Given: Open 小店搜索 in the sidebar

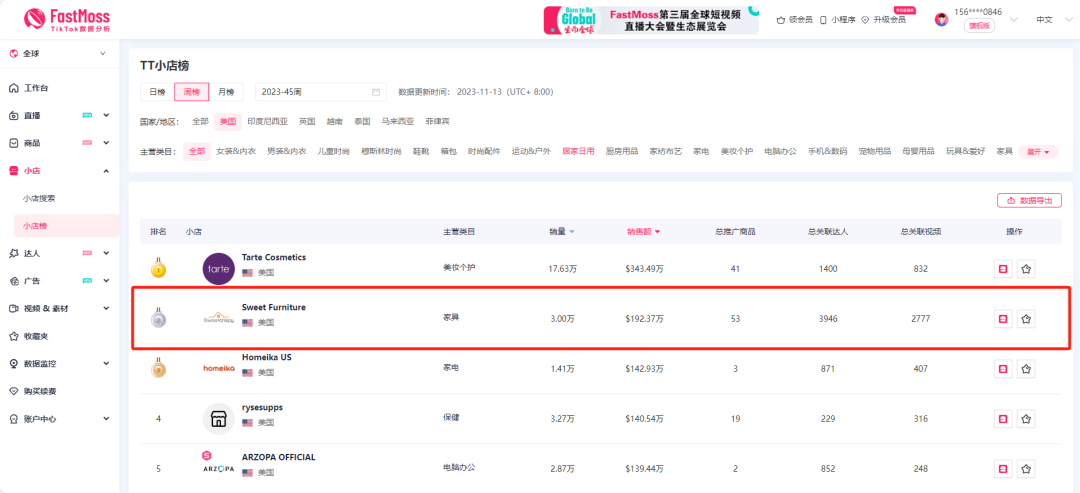Looking at the screenshot, I should coord(40,198).
